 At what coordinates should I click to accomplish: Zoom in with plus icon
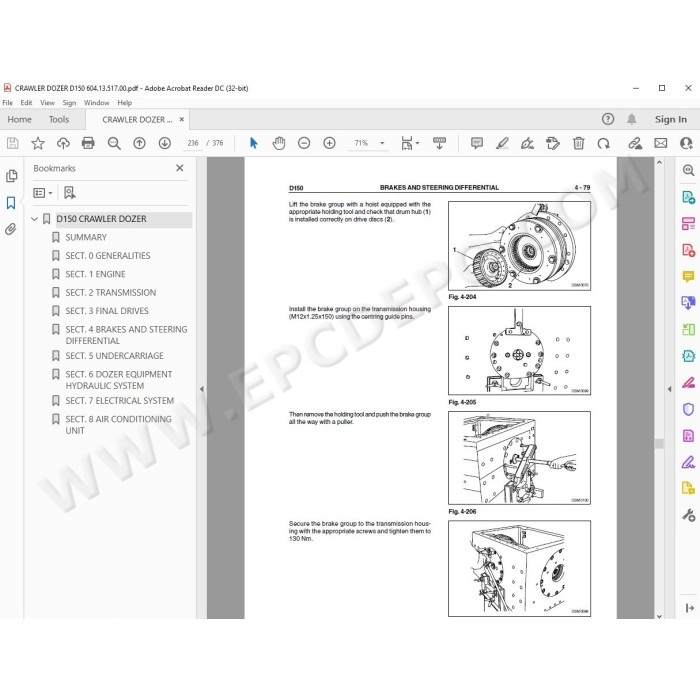[329, 143]
